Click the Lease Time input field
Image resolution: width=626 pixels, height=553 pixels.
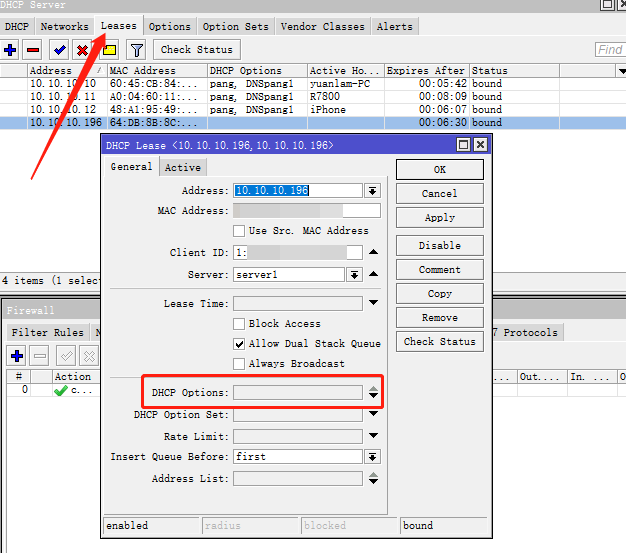[298, 303]
